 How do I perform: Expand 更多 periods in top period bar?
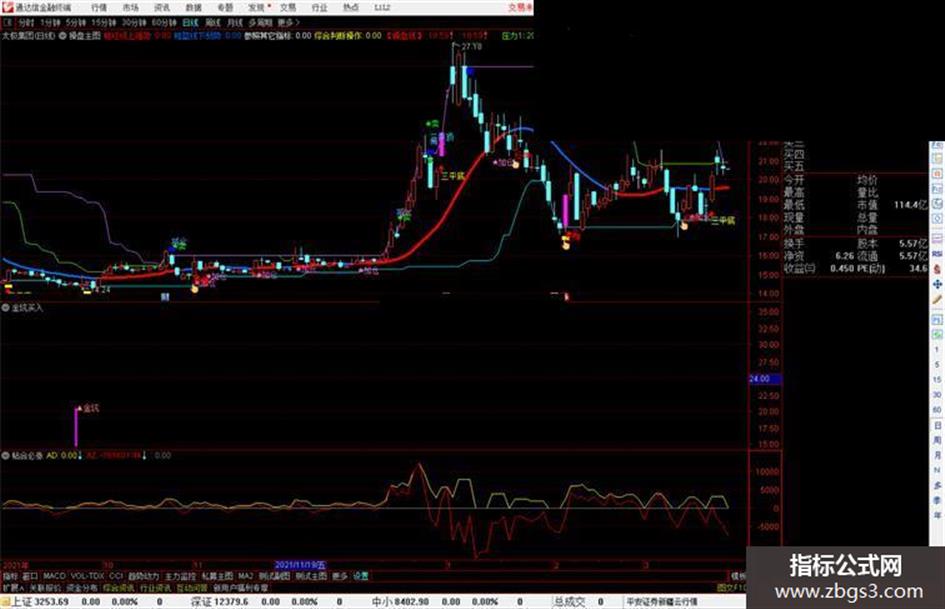point(288,22)
